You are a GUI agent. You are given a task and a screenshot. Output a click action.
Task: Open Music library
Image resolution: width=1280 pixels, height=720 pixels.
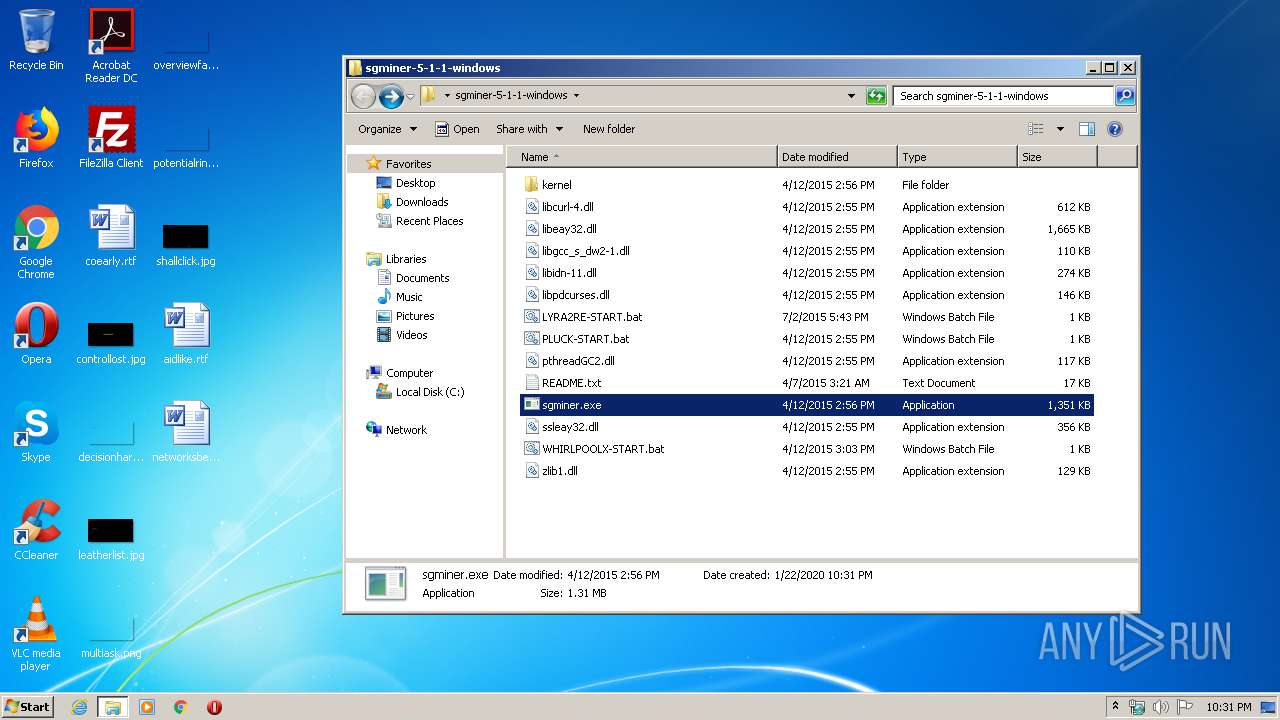click(x=400, y=297)
